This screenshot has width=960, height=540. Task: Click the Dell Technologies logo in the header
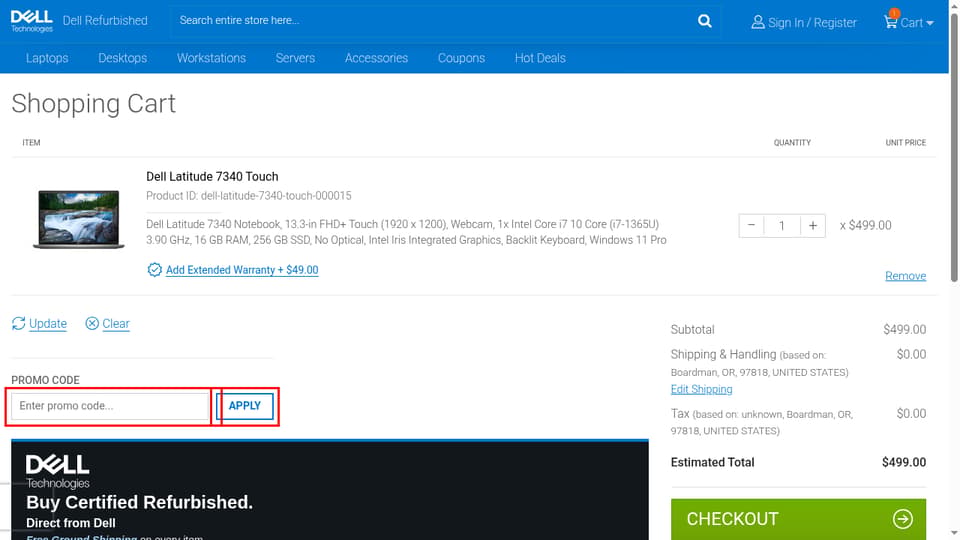coord(32,21)
